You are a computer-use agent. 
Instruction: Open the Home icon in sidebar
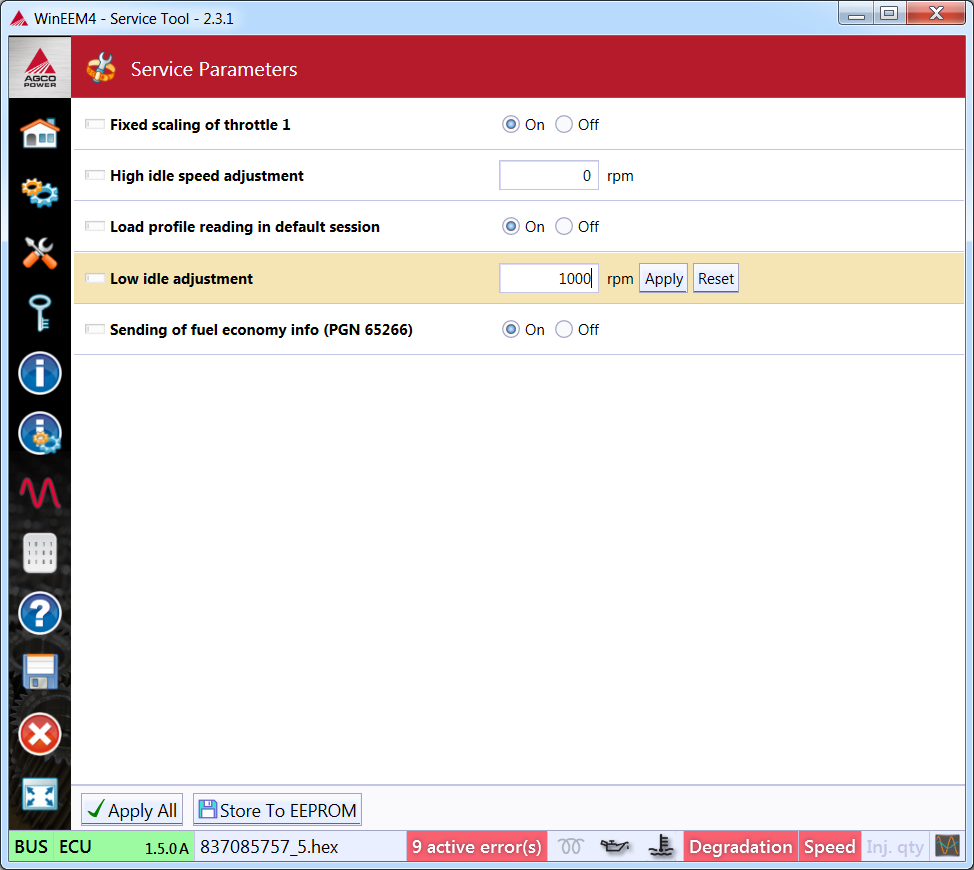pos(40,133)
